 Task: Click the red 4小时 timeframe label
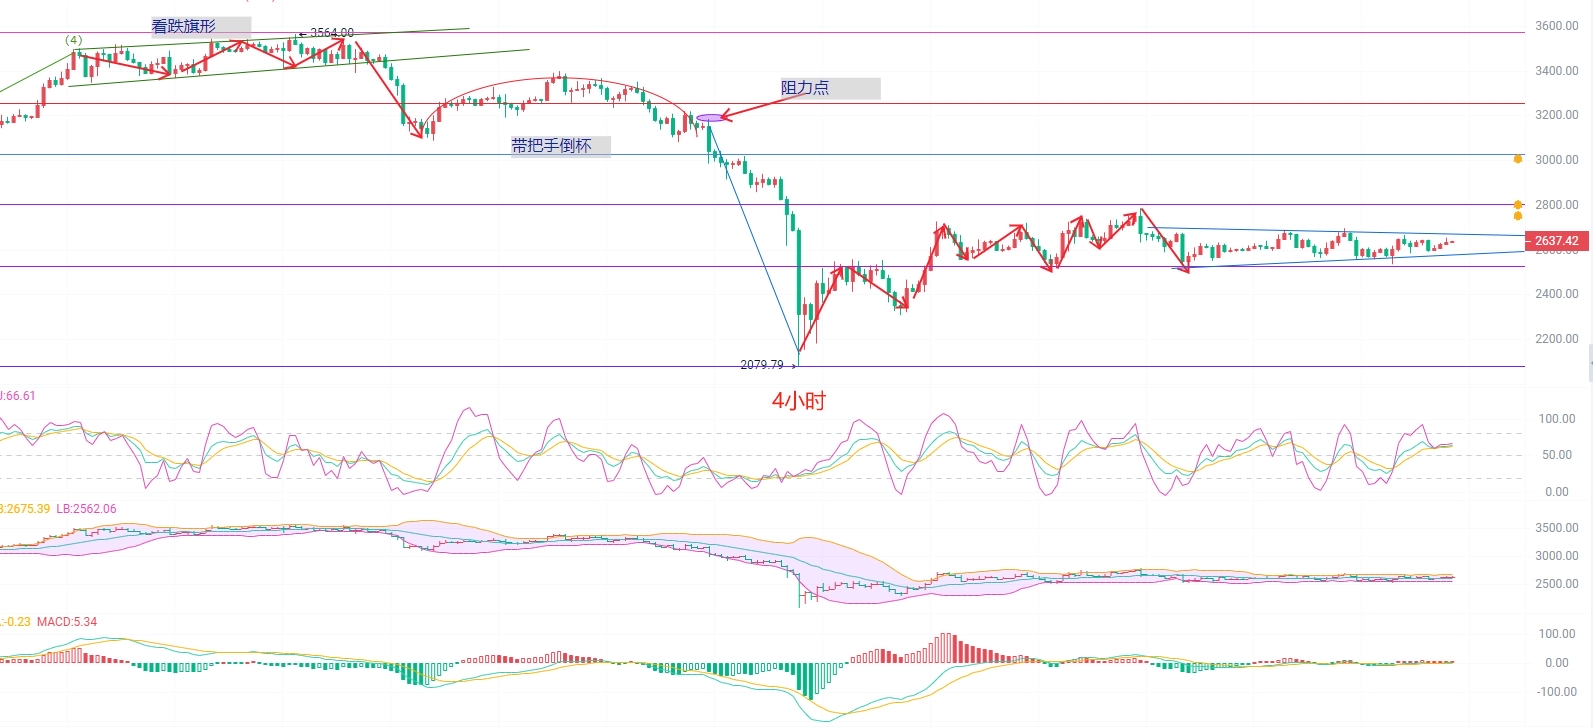pos(799,401)
